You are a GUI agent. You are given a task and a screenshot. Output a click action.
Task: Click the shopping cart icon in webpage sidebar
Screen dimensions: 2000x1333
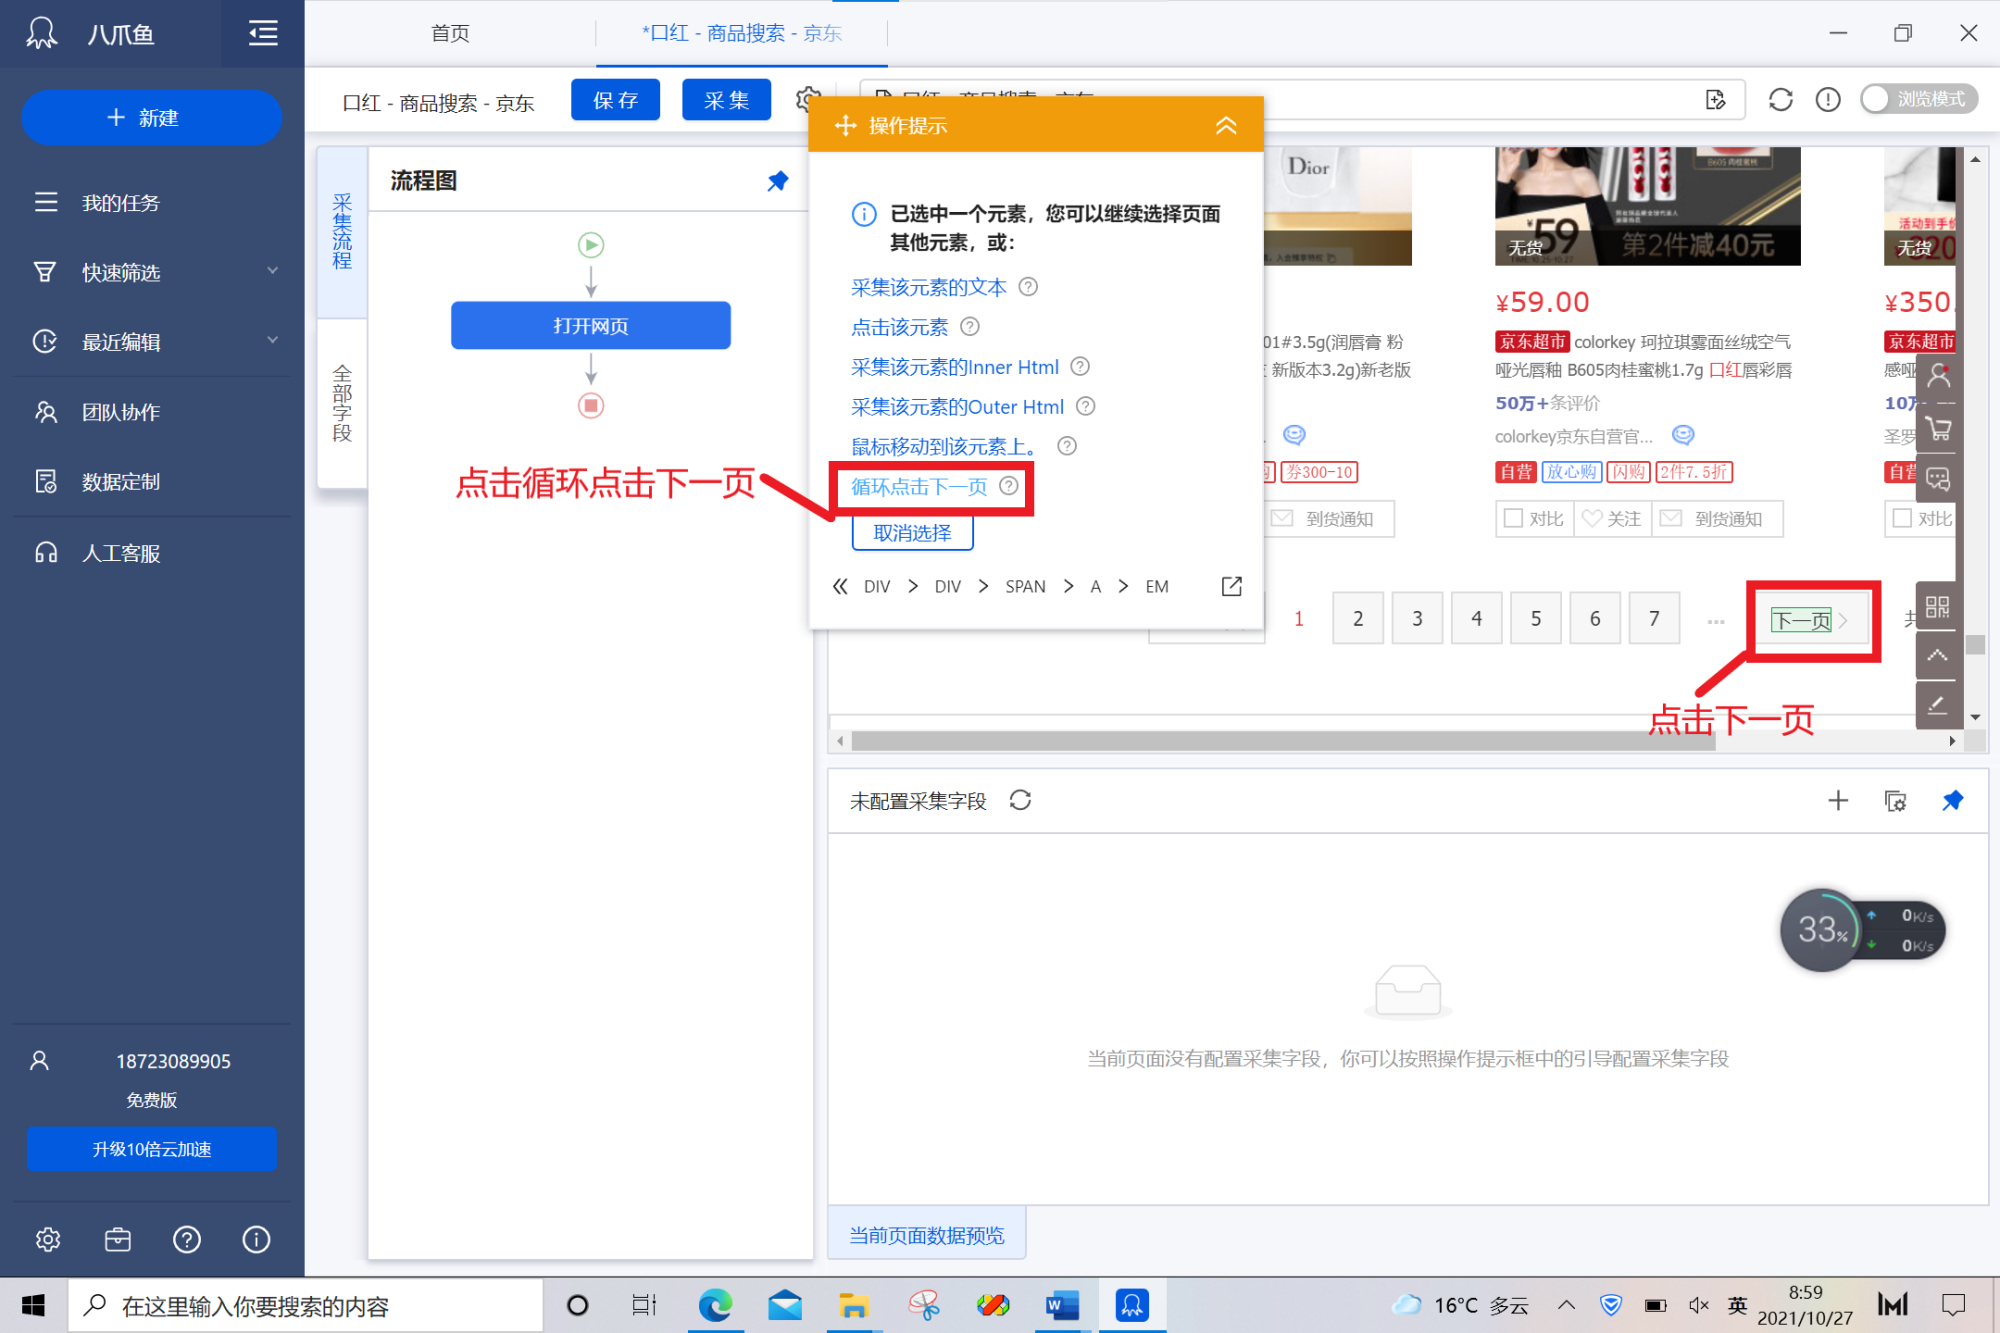coord(1938,430)
